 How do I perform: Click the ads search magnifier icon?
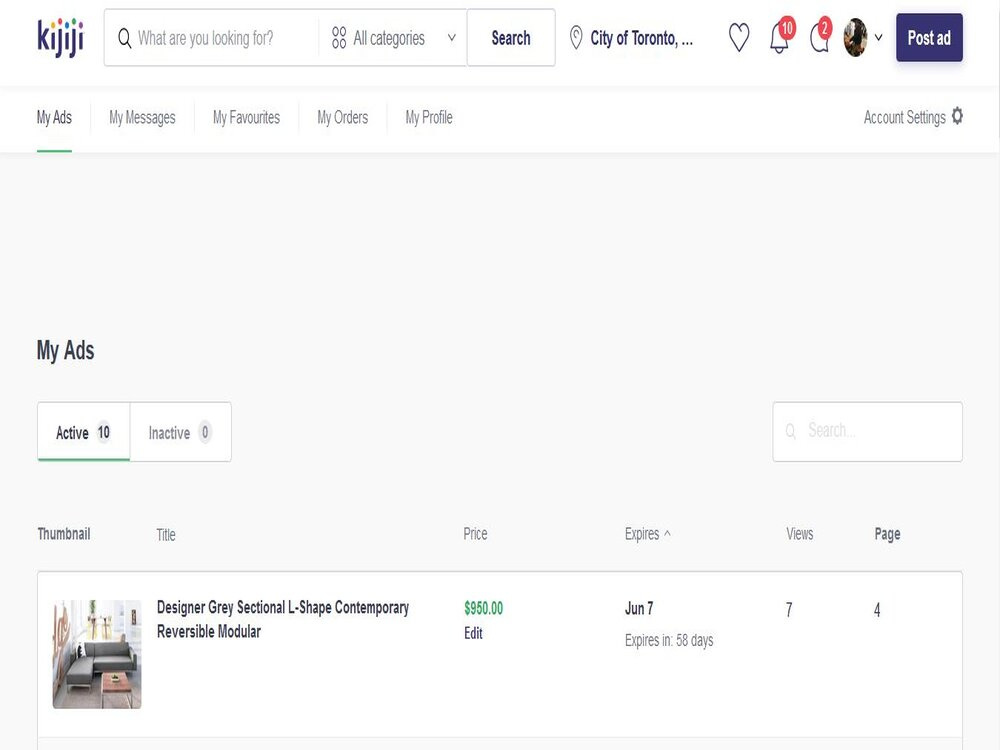(790, 431)
